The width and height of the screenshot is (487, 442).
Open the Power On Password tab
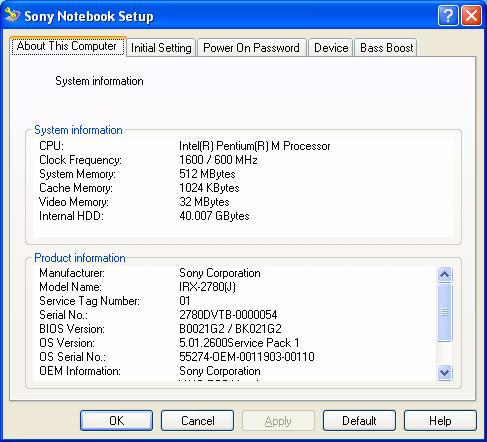pos(251,48)
